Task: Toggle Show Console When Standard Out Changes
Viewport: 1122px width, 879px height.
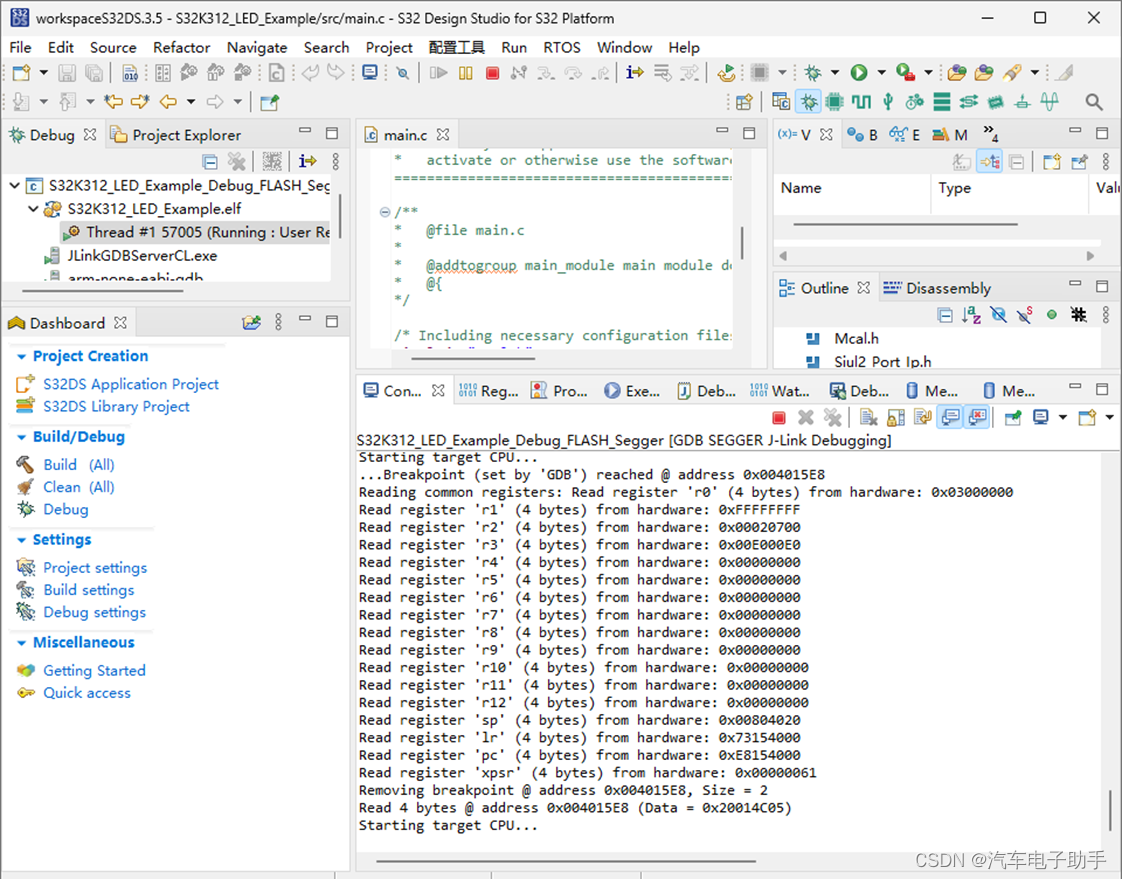Action: coord(950,417)
